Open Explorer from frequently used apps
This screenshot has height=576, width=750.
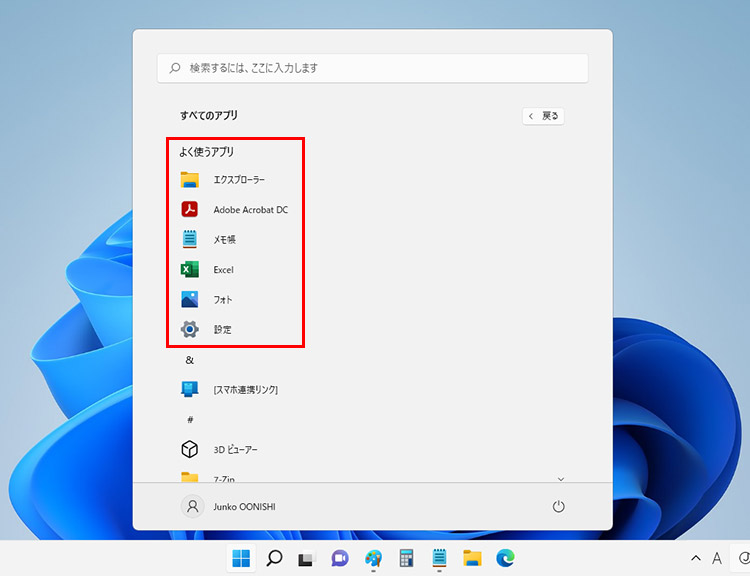[238, 180]
